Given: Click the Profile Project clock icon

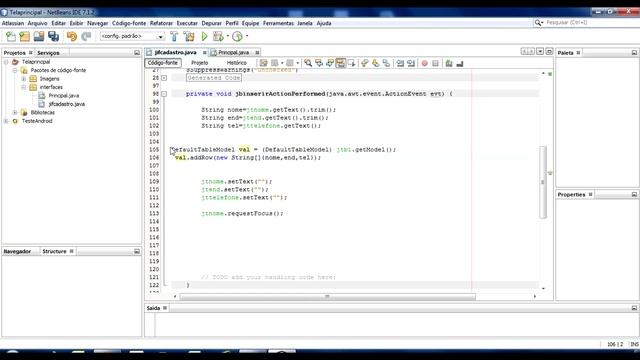Looking at the screenshot, I should (237, 36).
